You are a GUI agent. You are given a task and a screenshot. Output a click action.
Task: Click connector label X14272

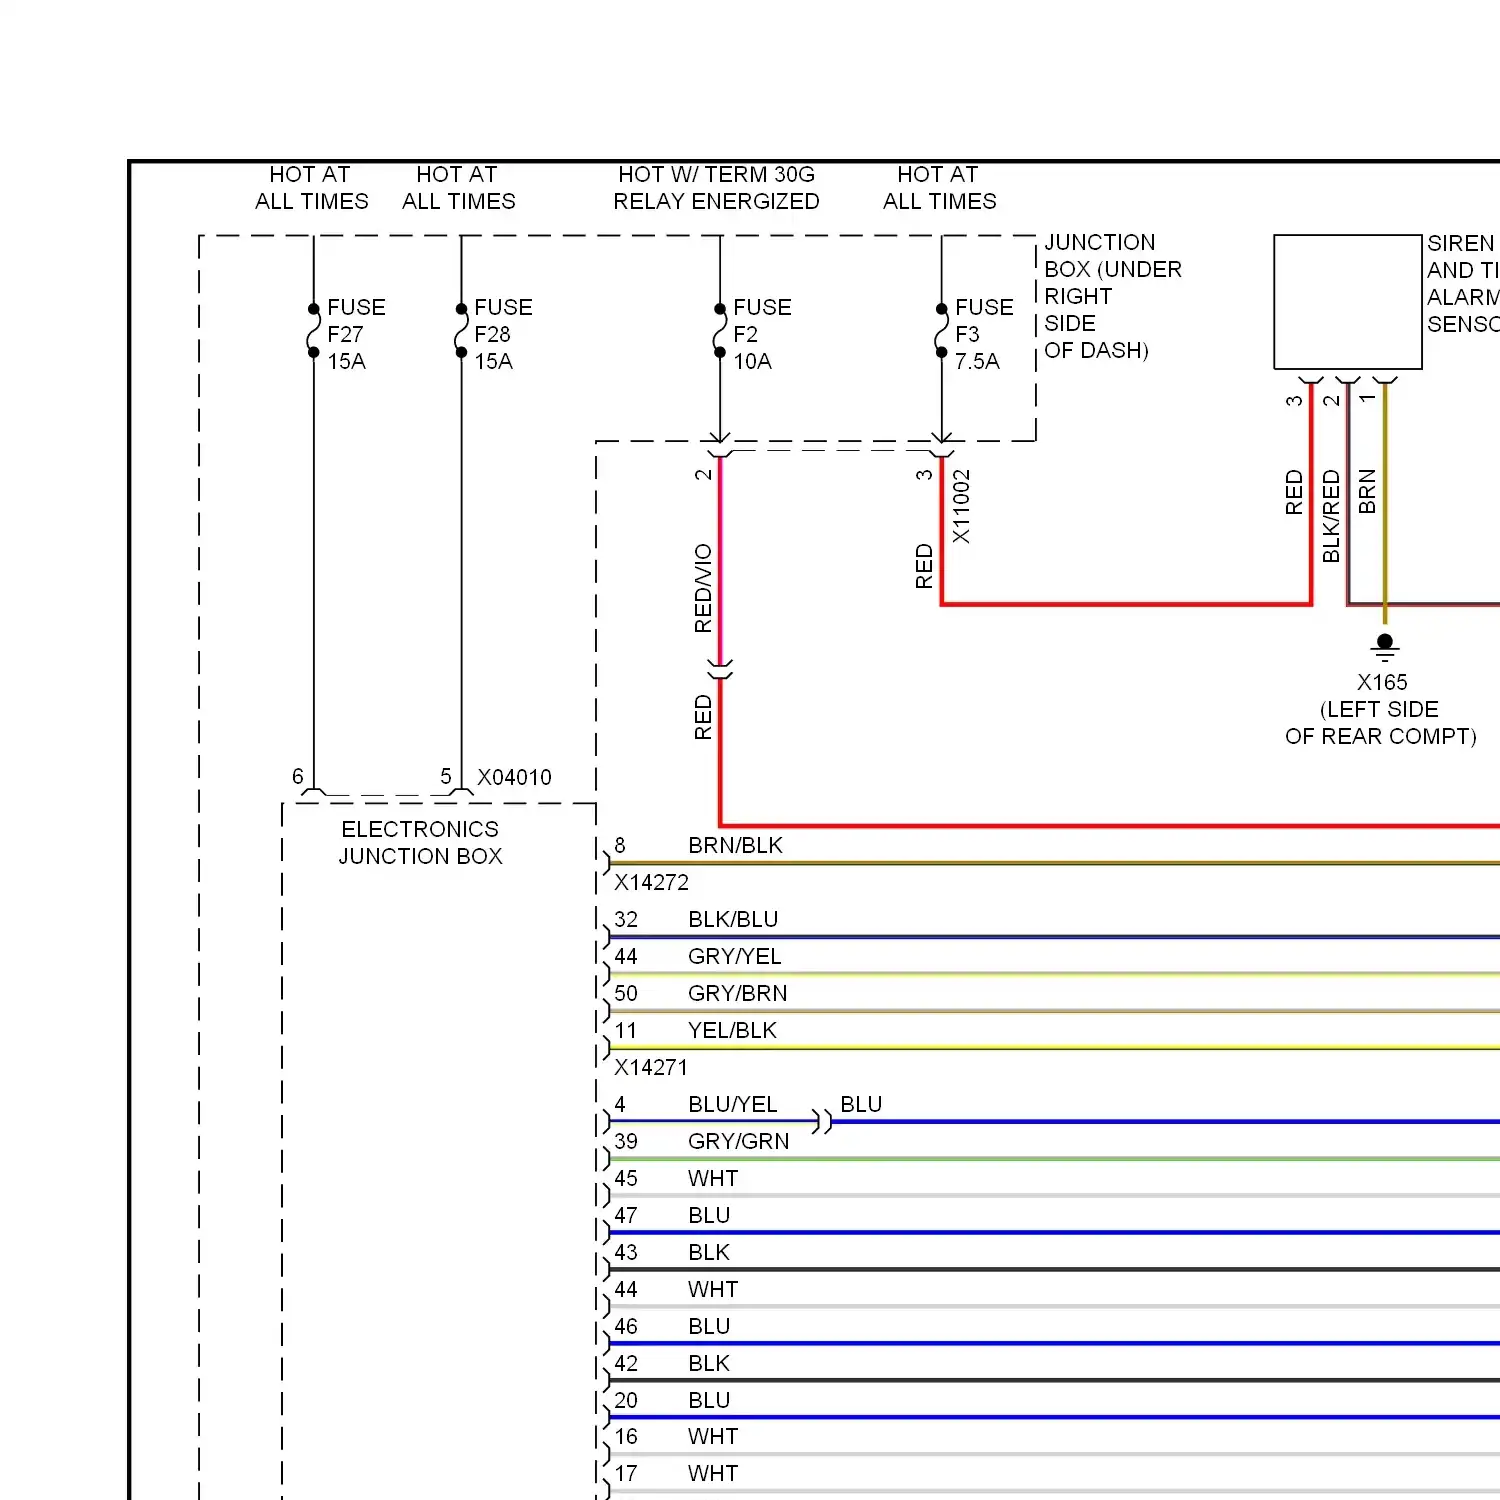pos(651,882)
